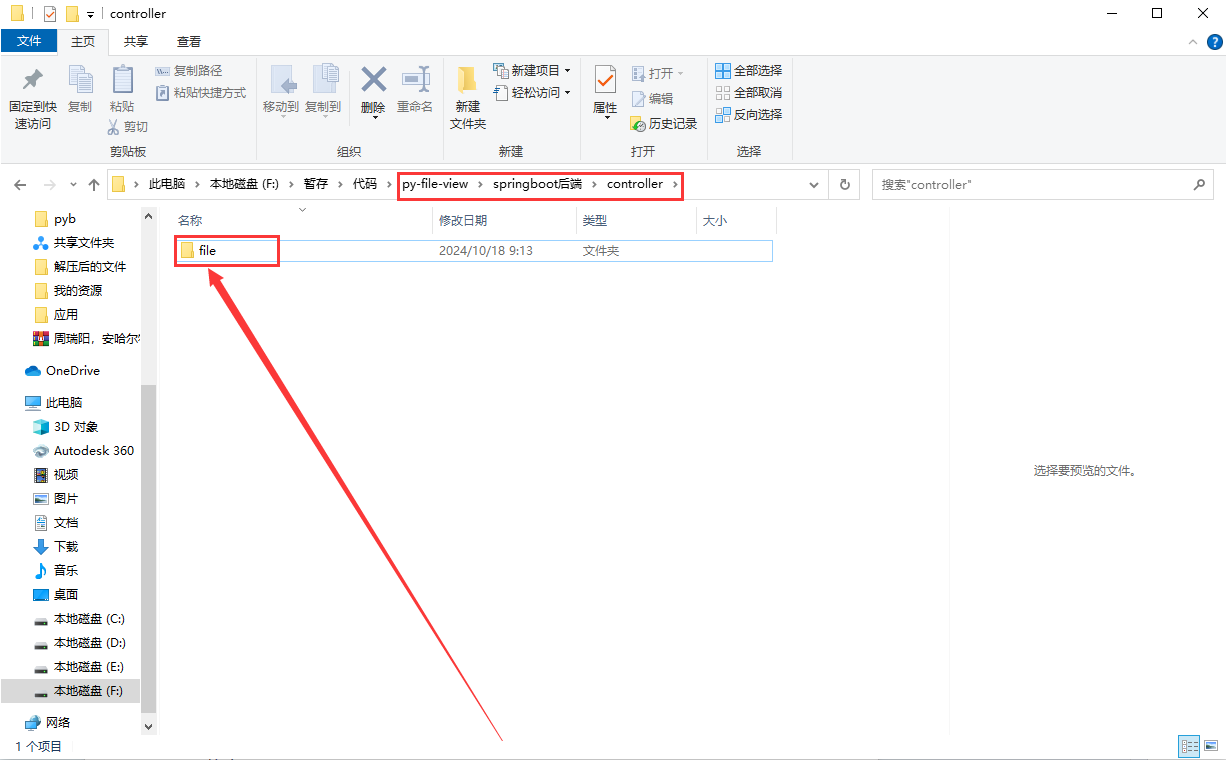The height and width of the screenshot is (760, 1226).
Task: Open Help with the blue question mark
Action: (1213, 42)
